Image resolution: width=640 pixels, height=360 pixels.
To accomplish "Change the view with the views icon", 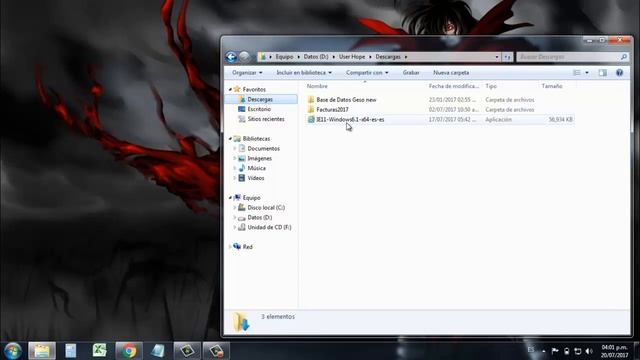I will click(577, 73).
